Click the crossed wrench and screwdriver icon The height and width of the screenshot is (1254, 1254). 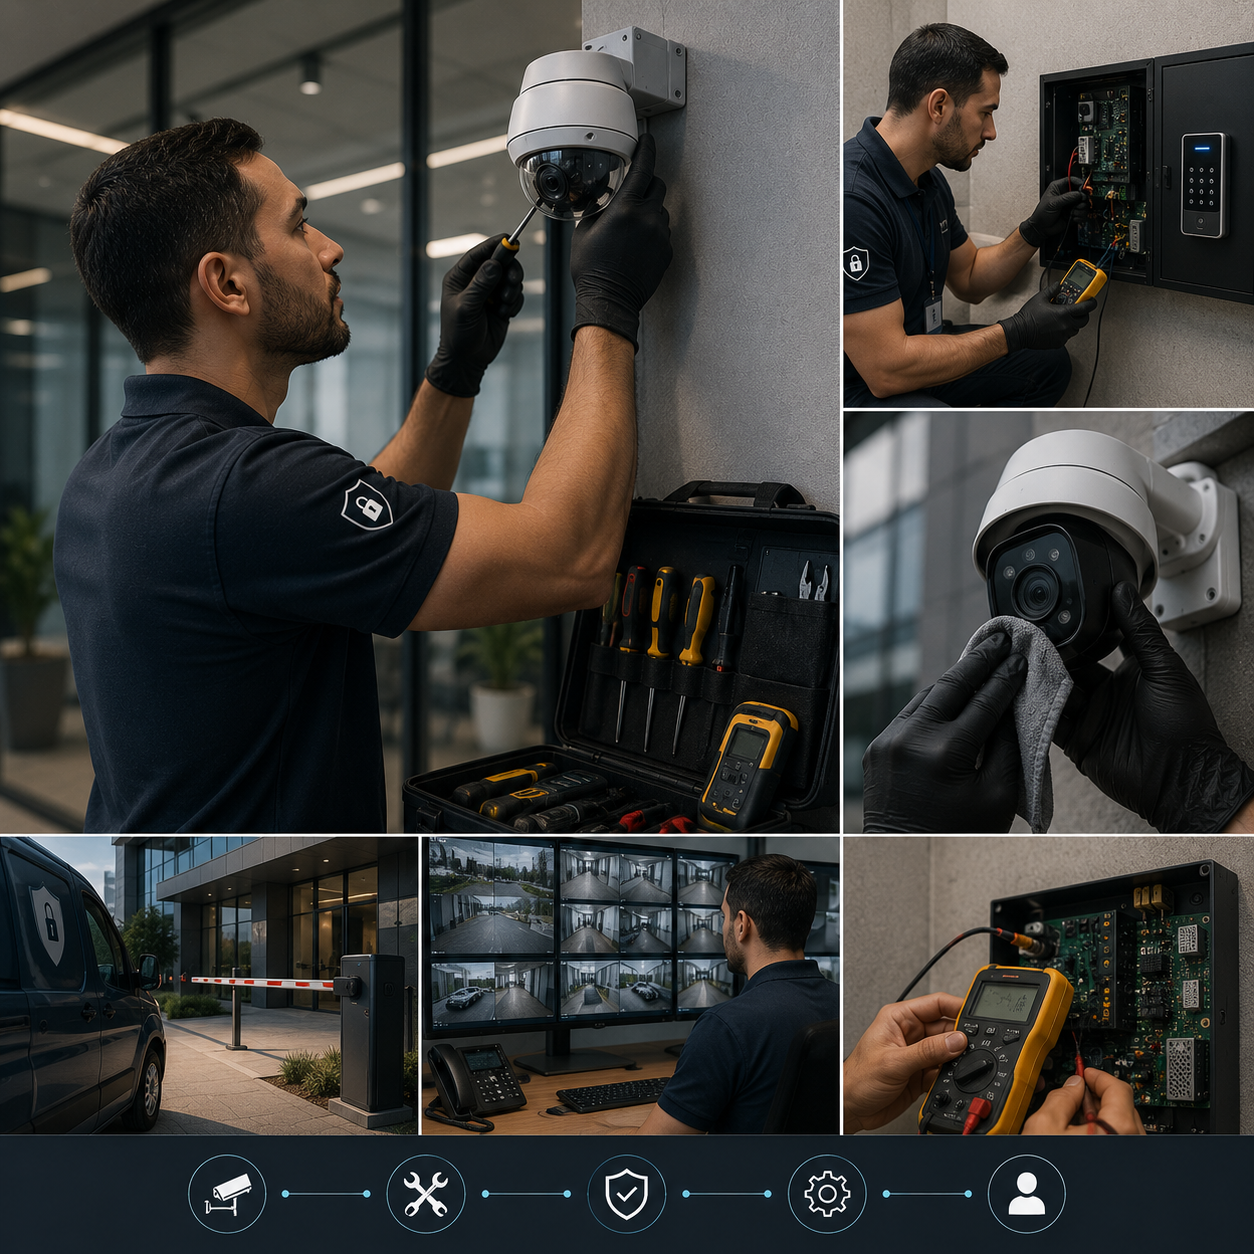[x=426, y=1193]
